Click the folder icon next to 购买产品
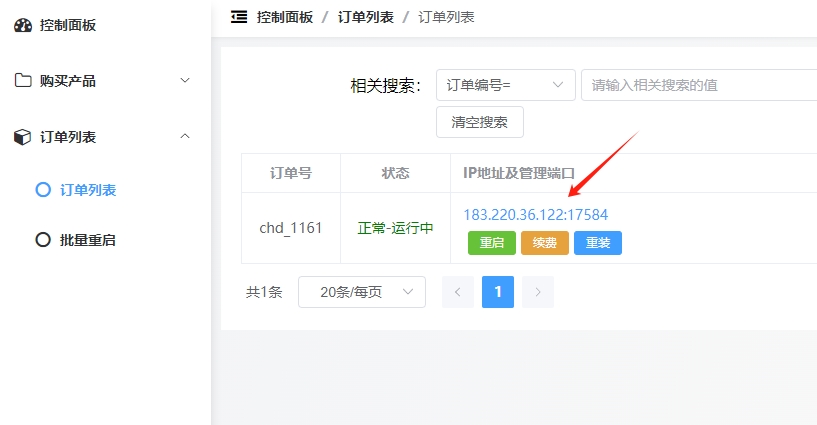Viewport: 817px width, 425px height. (x=23, y=81)
